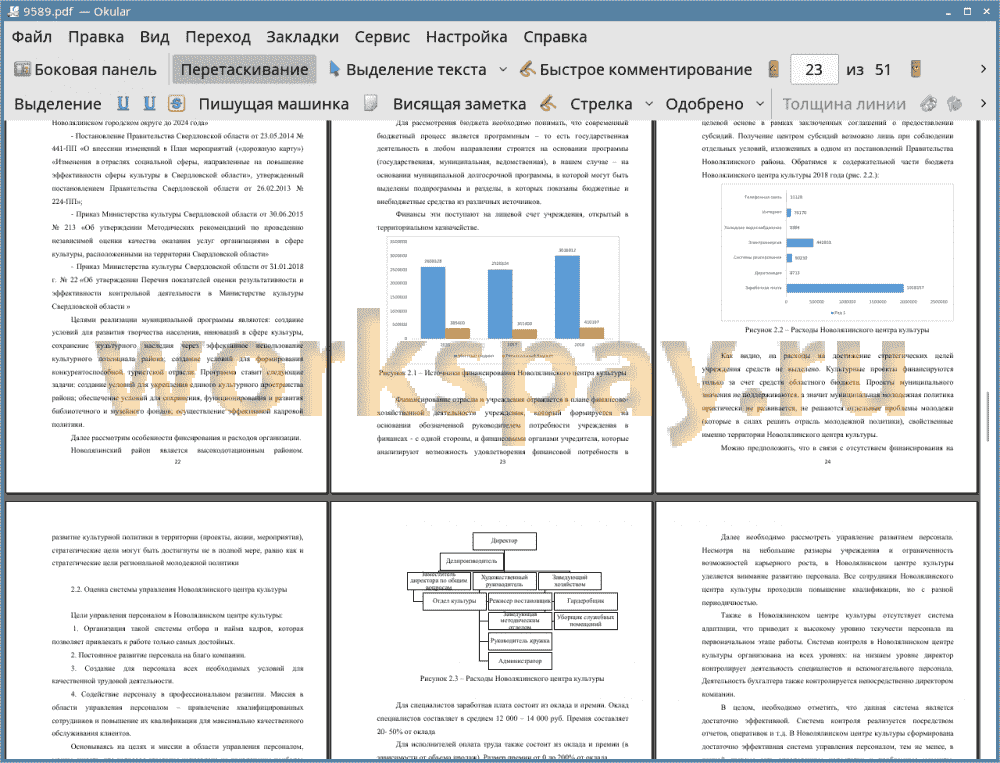Activate the Выделение текста tool
Viewport: 1000px width, 763px height.
pos(407,70)
